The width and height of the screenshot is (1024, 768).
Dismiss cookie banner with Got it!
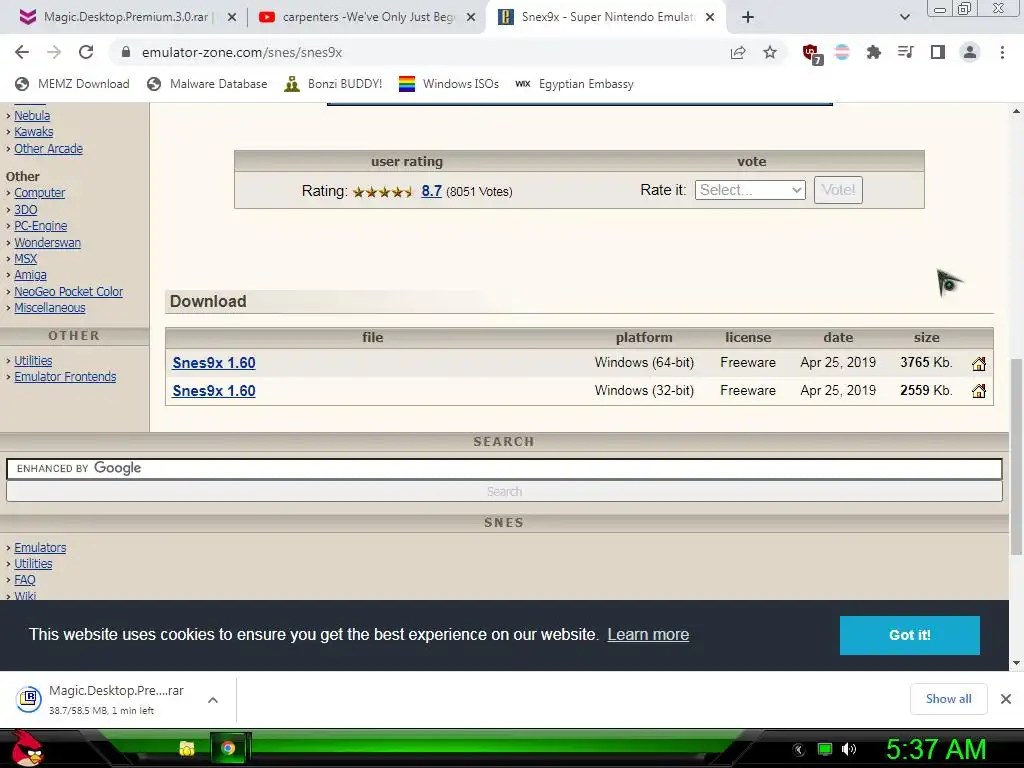pos(909,635)
